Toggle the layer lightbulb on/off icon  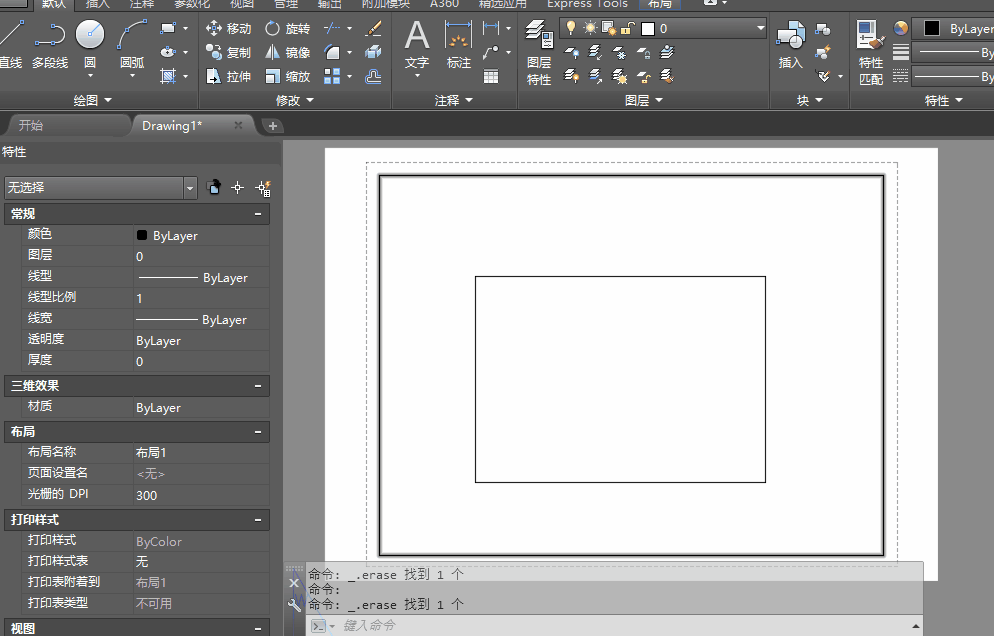point(571,29)
